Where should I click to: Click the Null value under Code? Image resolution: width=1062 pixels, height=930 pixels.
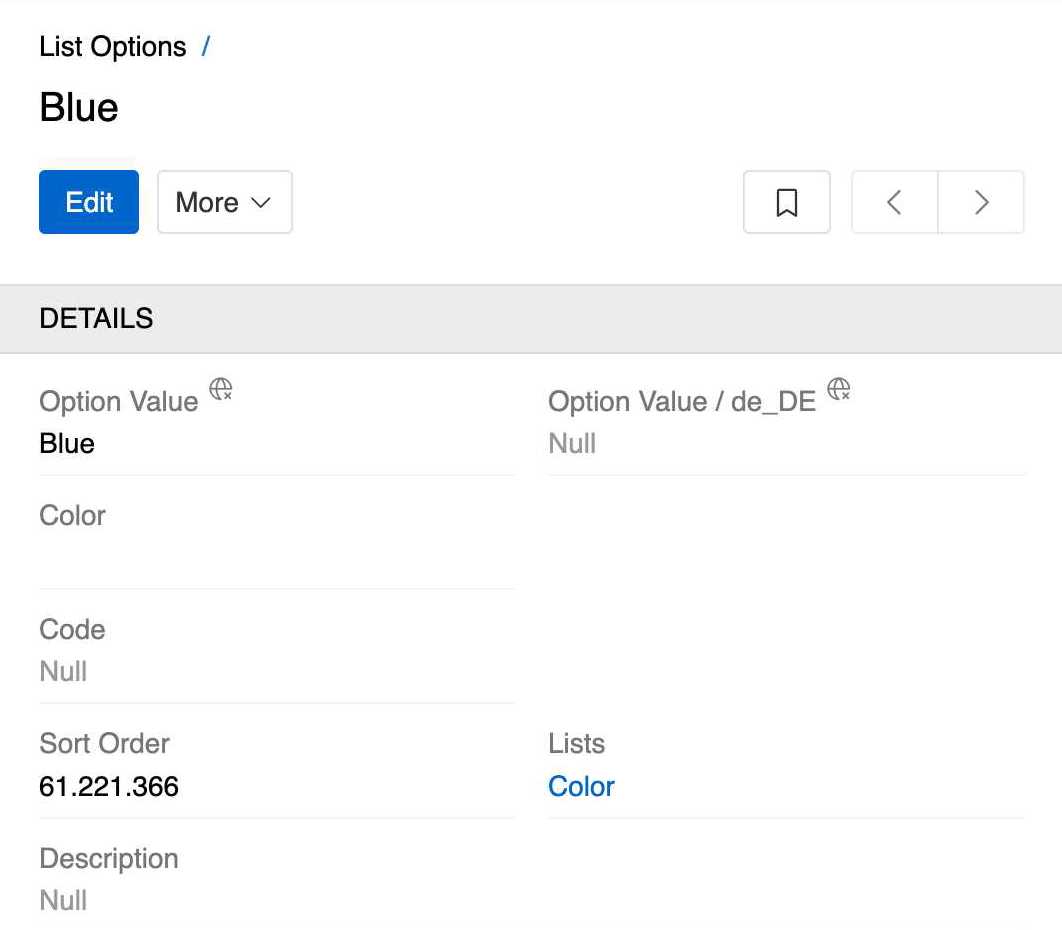coord(63,671)
